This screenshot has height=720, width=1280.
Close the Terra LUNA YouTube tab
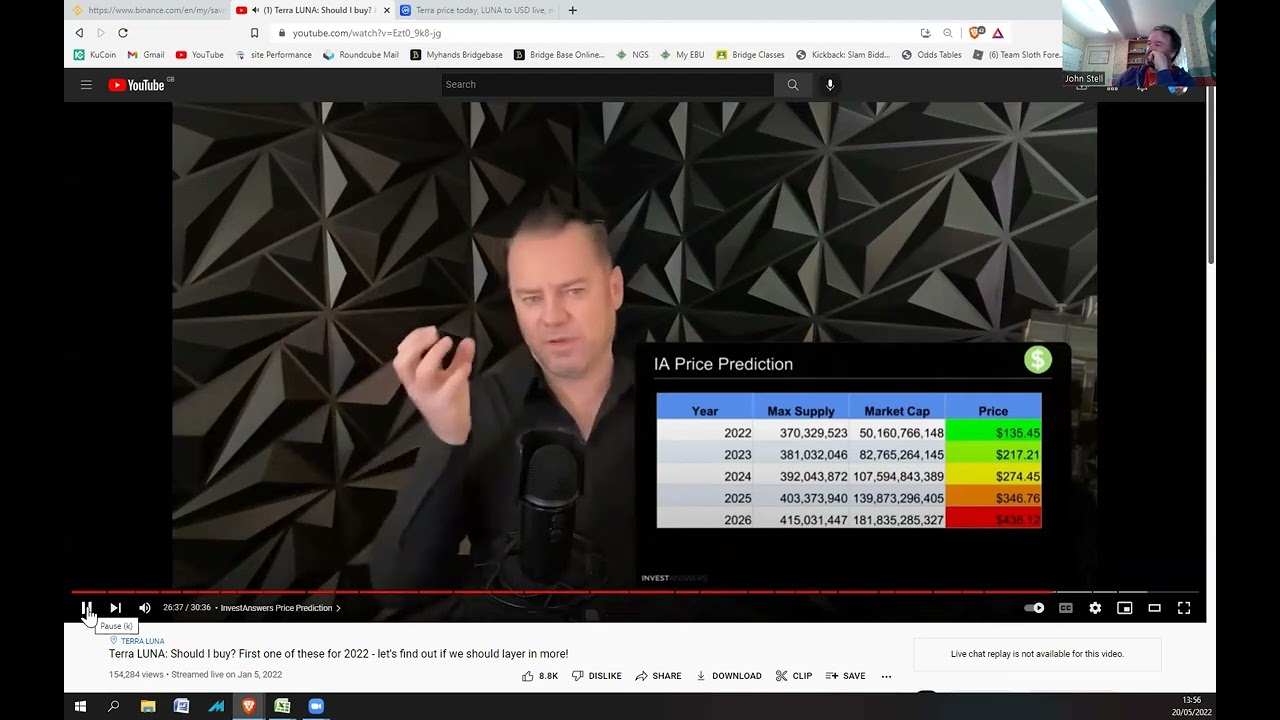click(387, 10)
